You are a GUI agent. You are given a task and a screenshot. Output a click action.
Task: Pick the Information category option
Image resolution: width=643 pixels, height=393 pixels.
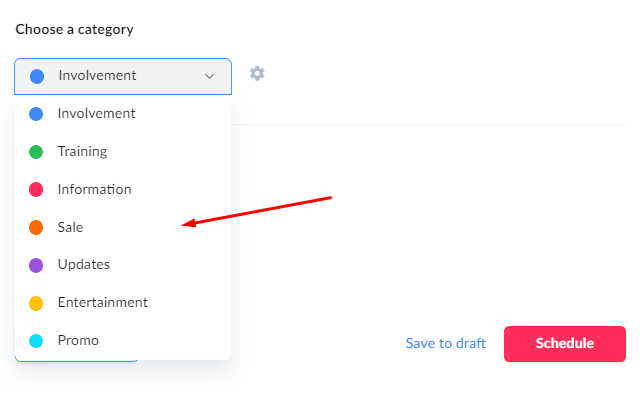(x=123, y=190)
